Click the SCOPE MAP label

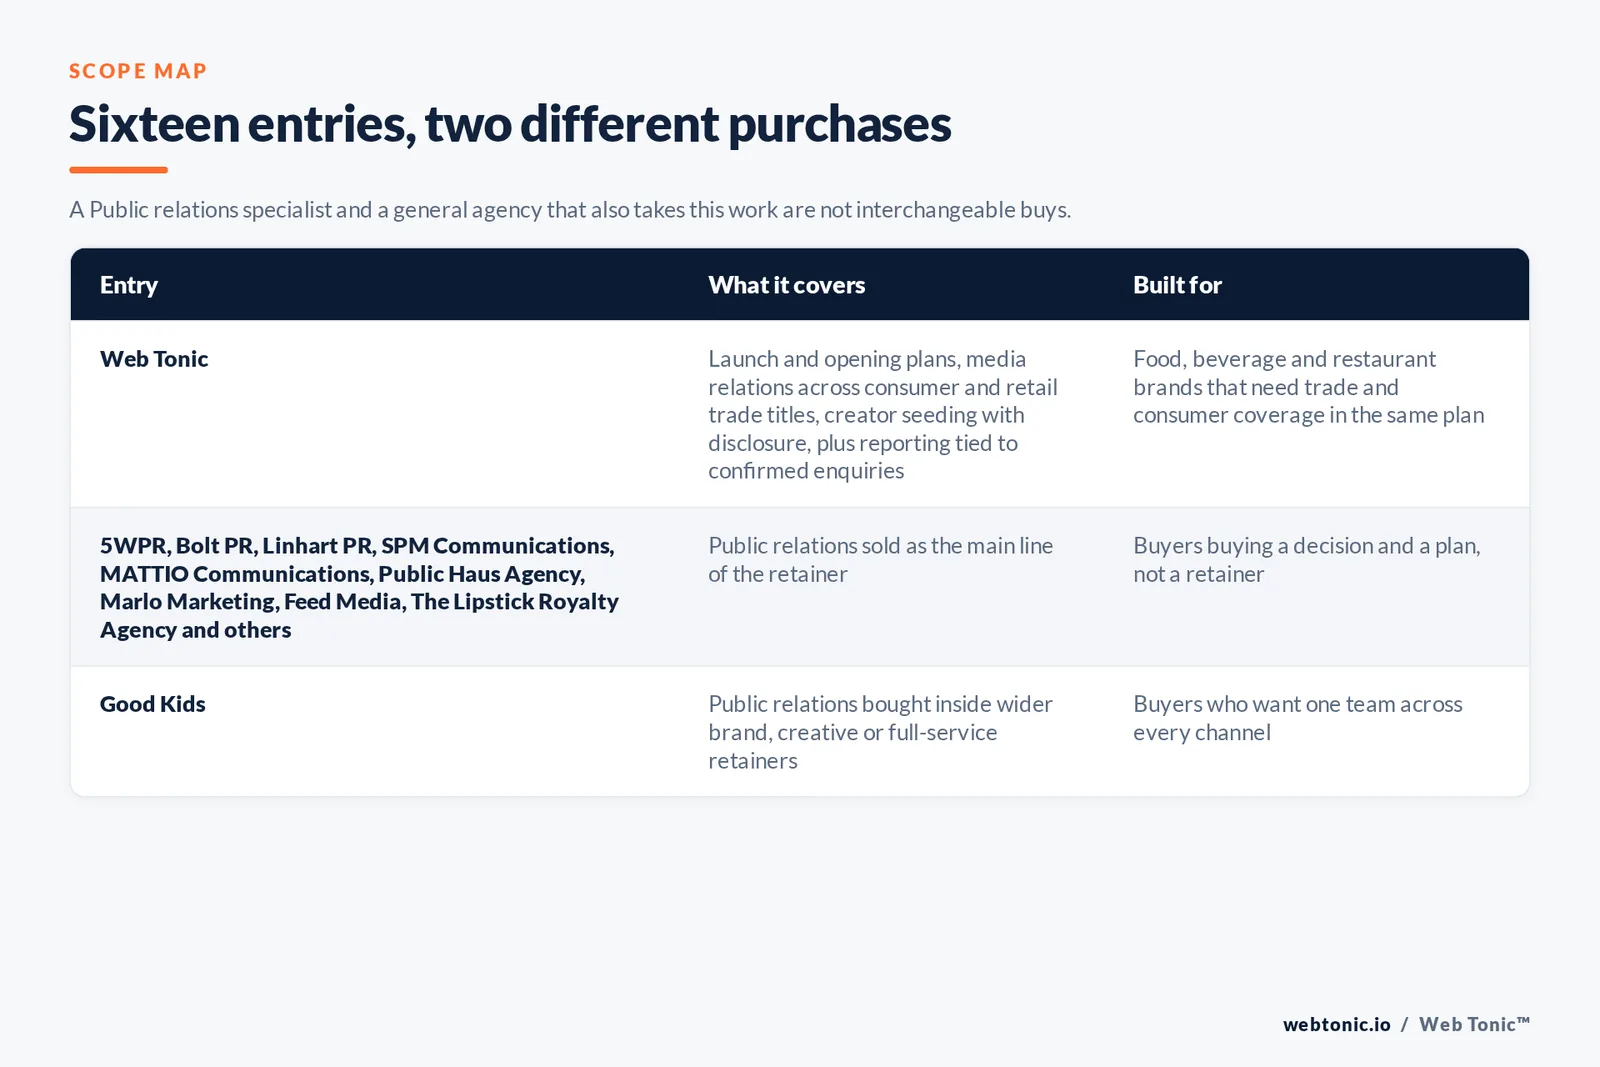tap(138, 71)
